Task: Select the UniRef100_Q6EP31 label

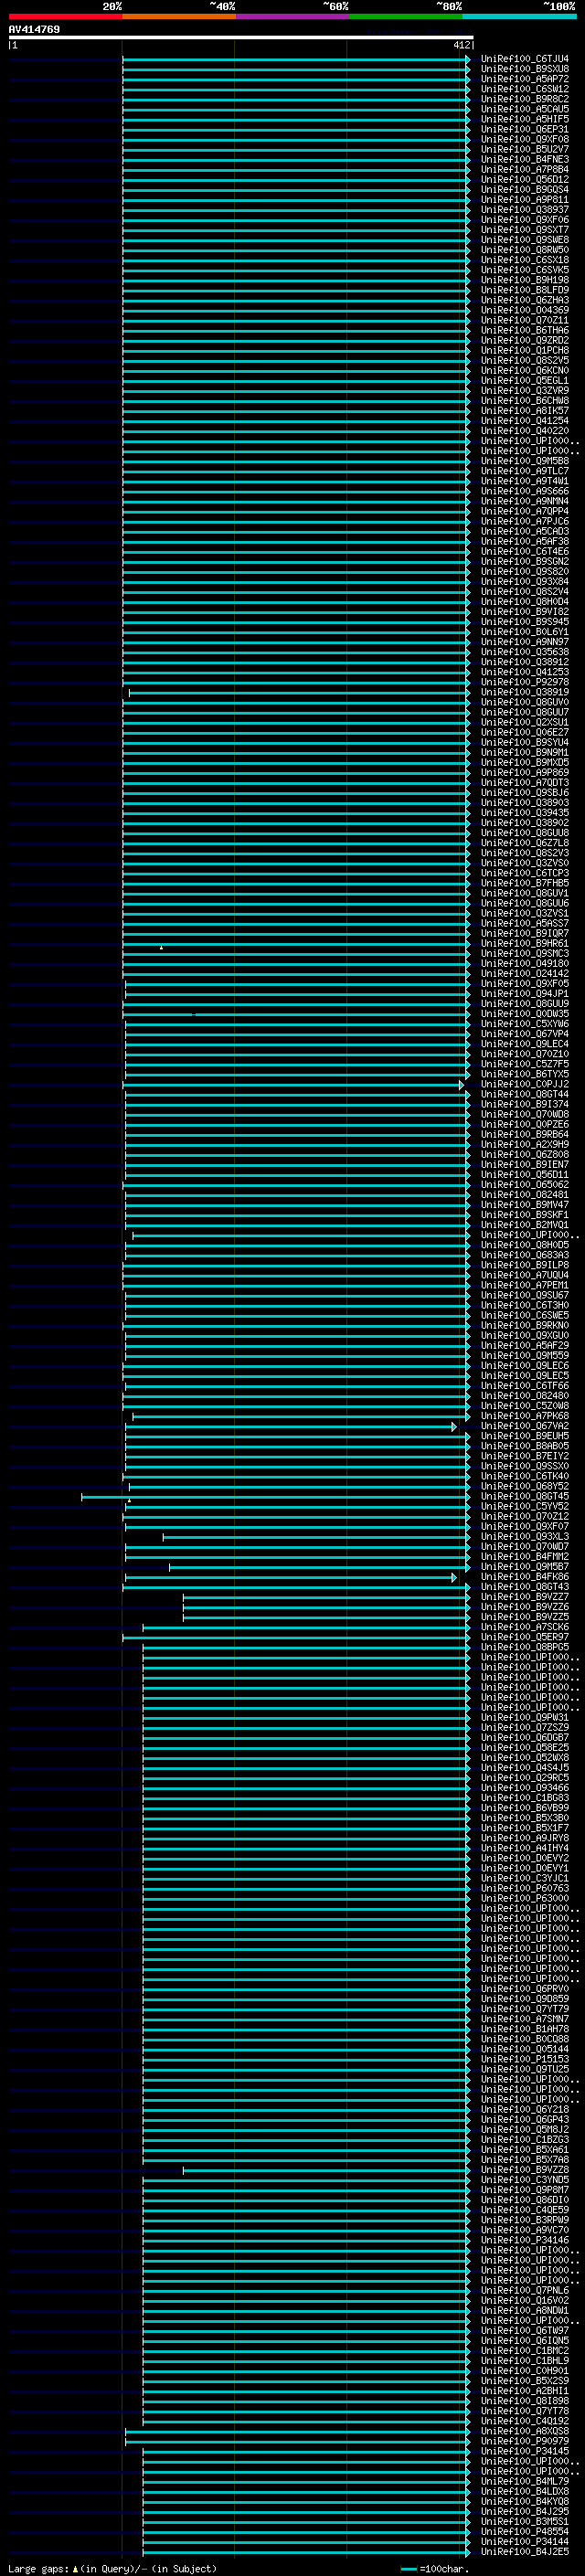Action: click(x=524, y=129)
